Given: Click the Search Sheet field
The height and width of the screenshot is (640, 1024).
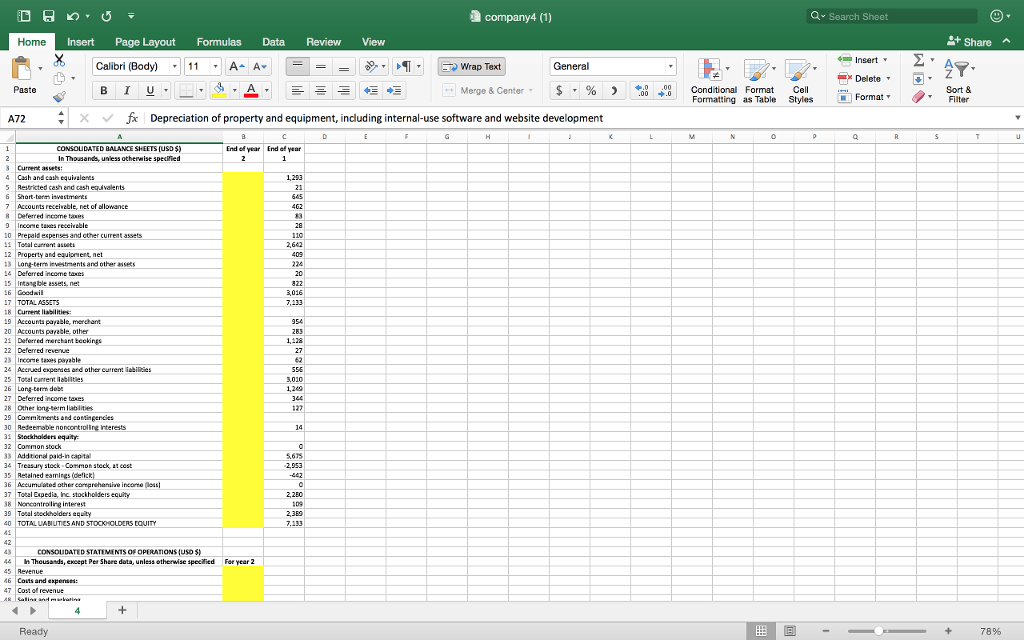Looking at the screenshot, I should pyautogui.click(x=892, y=16).
